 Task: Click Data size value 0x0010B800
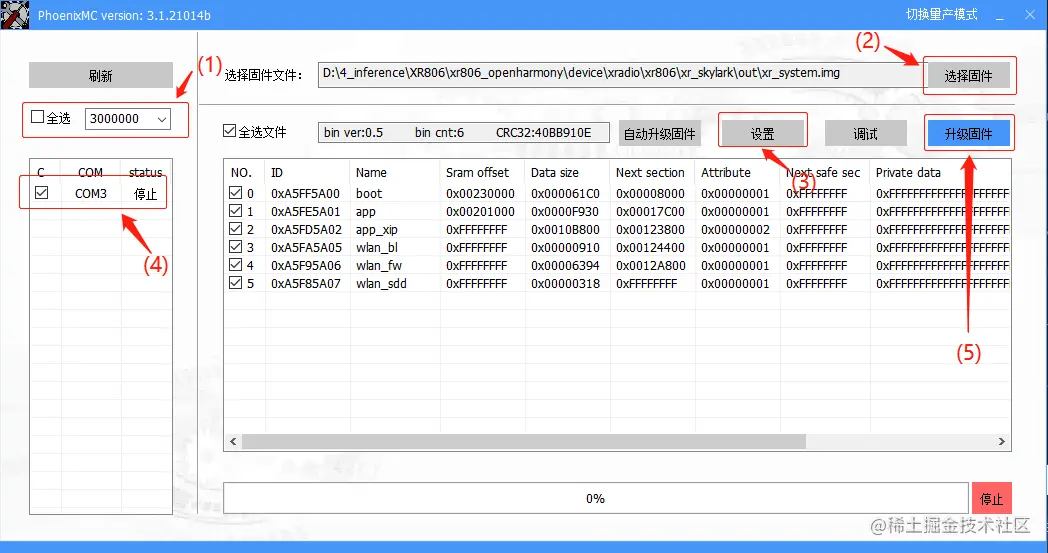click(x=565, y=230)
